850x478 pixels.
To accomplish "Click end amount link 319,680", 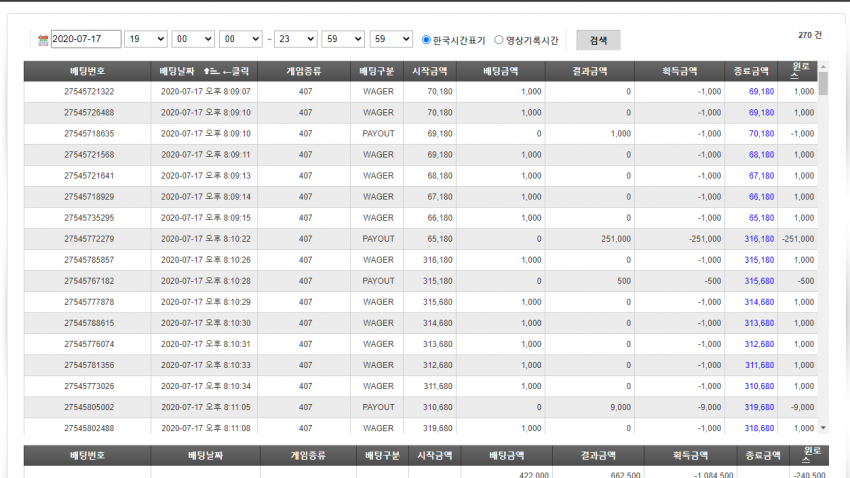I will pyautogui.click(x=759, y=408).
